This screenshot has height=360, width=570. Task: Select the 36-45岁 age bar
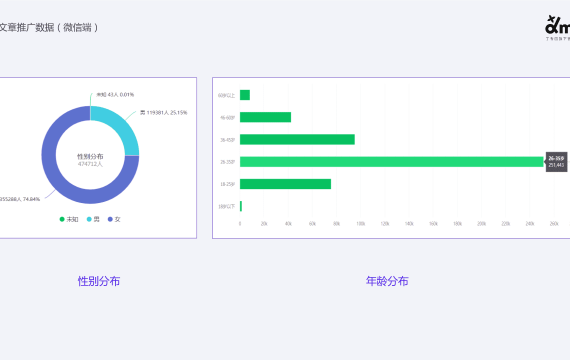[x=297, y=139]
